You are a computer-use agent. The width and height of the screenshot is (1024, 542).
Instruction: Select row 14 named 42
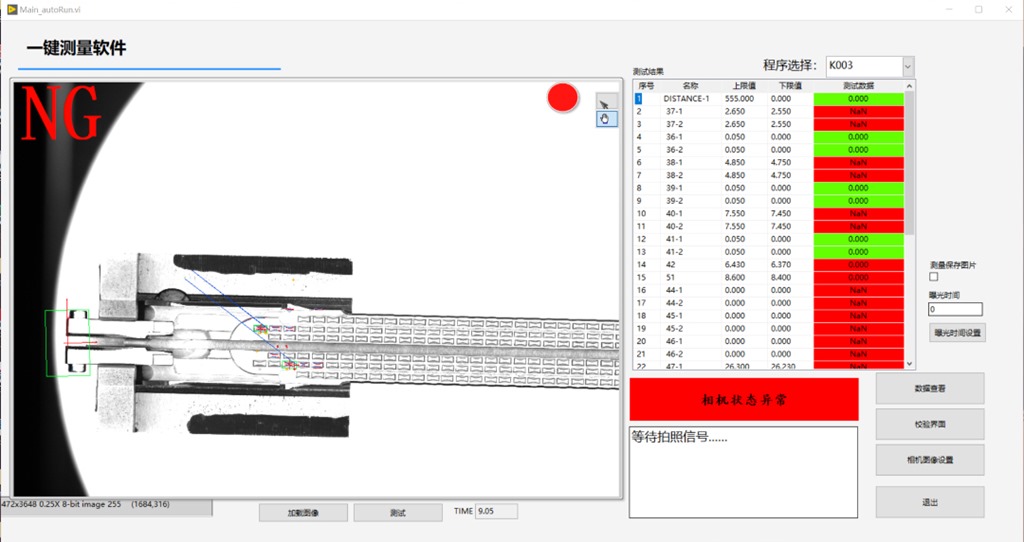coord(671,264)
